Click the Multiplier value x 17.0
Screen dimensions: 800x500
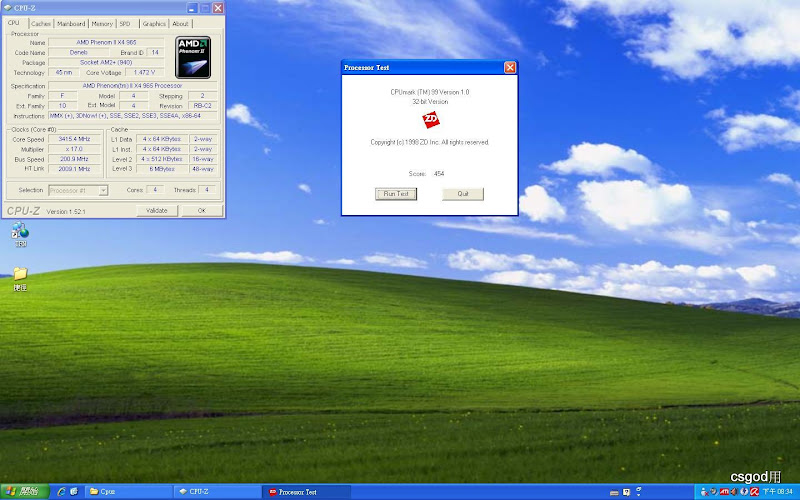(x=74, y=149)
